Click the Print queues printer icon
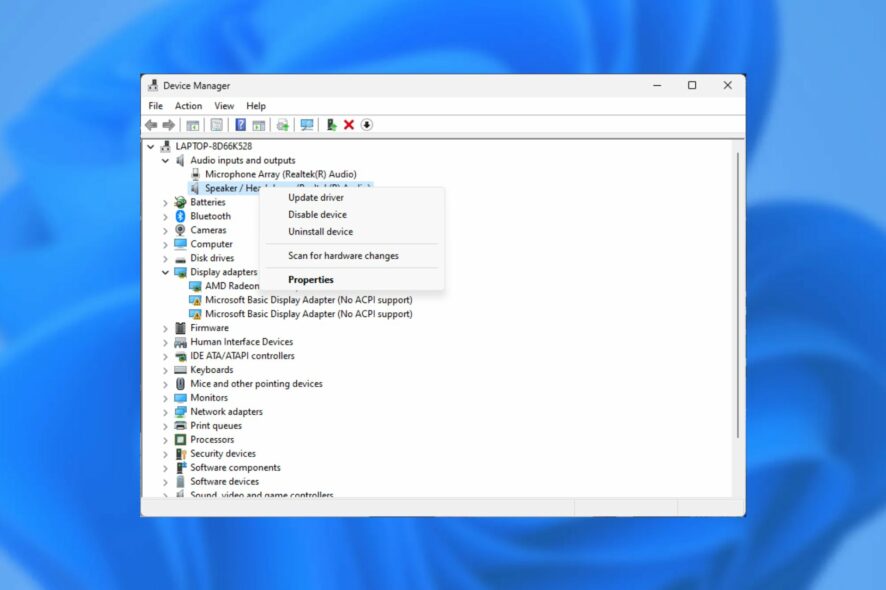This screenshot has height=590, width=886. 180,426
